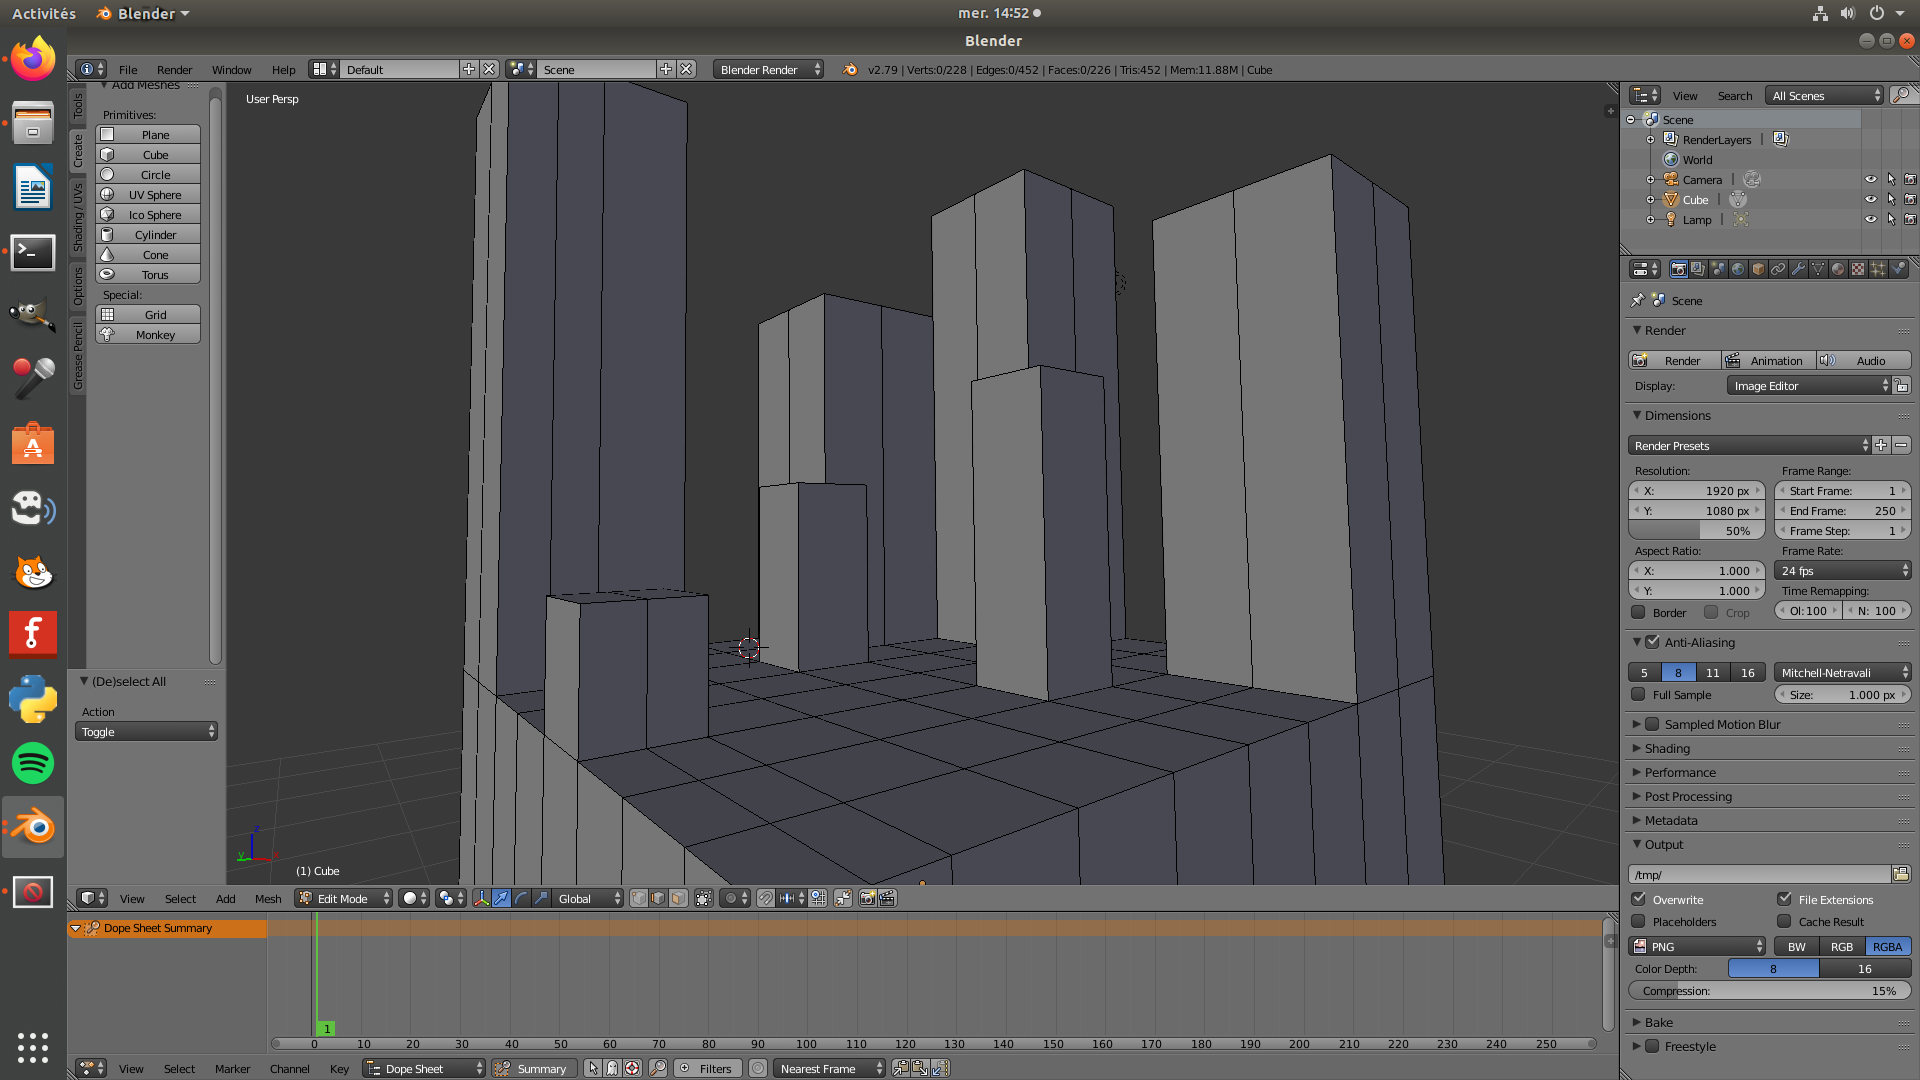1920x1080 pixels.
Task: Click the Animation render button
Action: 1768,360
